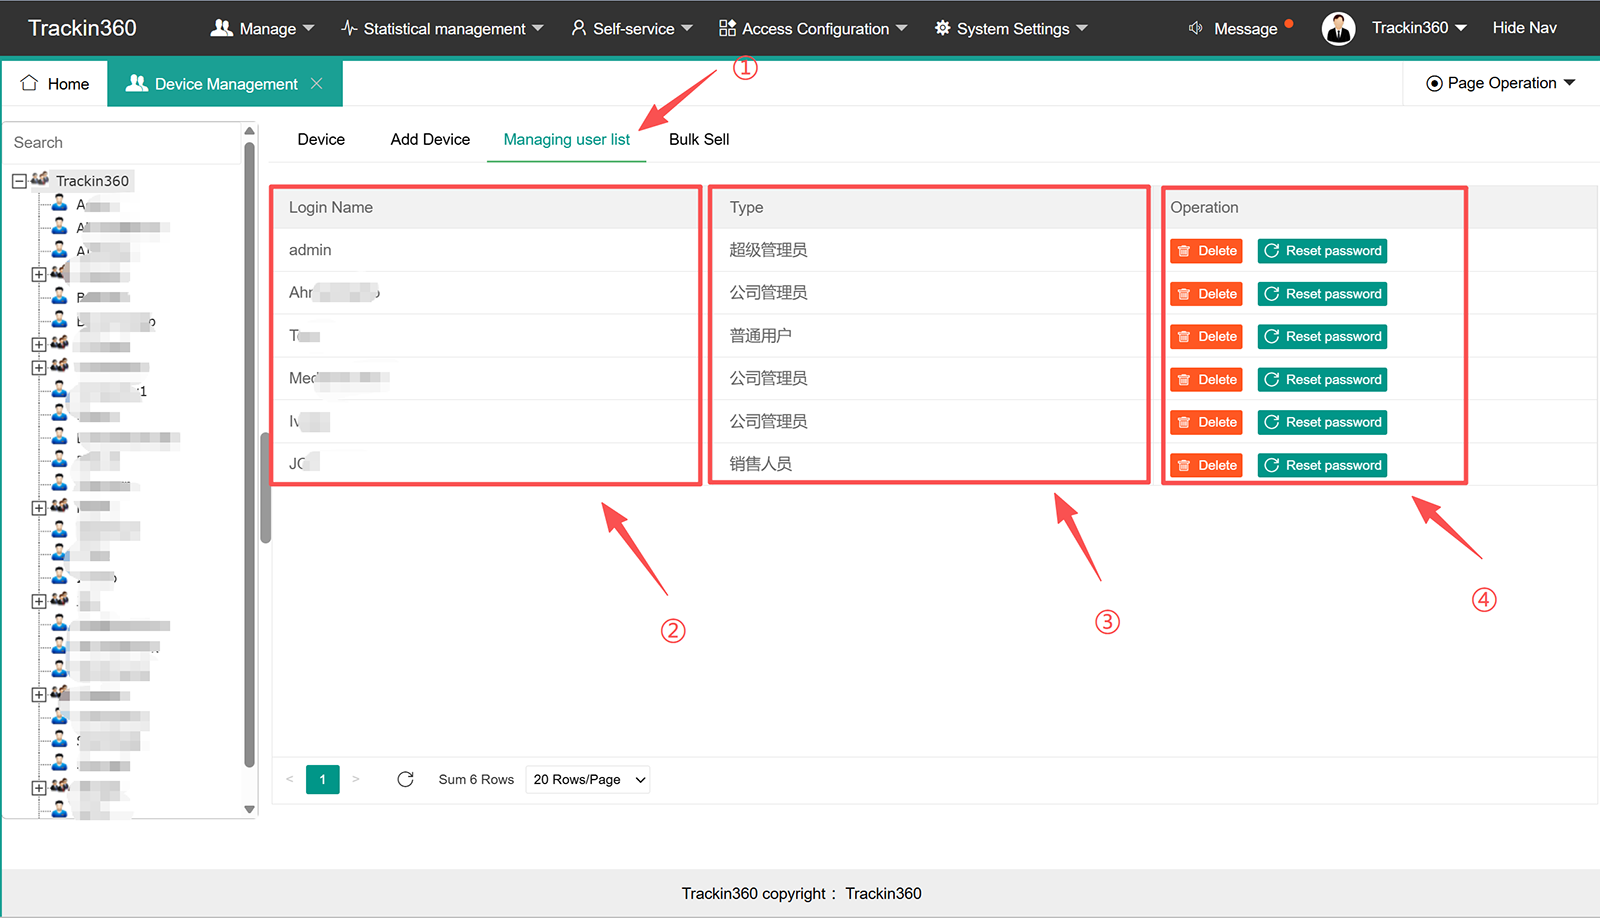Image resolution: width=1600 pixels, height=918 pixels.
Task: Go to page 1 in pagination
Action: [x=323, y=779]
